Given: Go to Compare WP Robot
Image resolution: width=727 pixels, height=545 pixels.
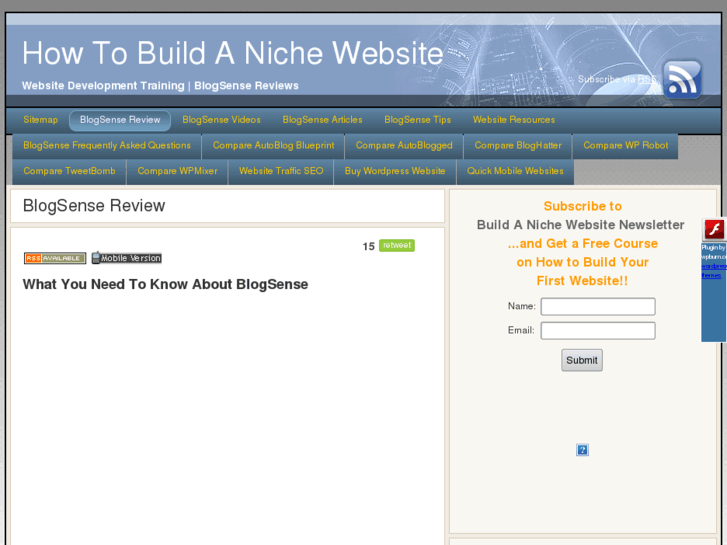Looking at the screenshot, I should point(625,146).
